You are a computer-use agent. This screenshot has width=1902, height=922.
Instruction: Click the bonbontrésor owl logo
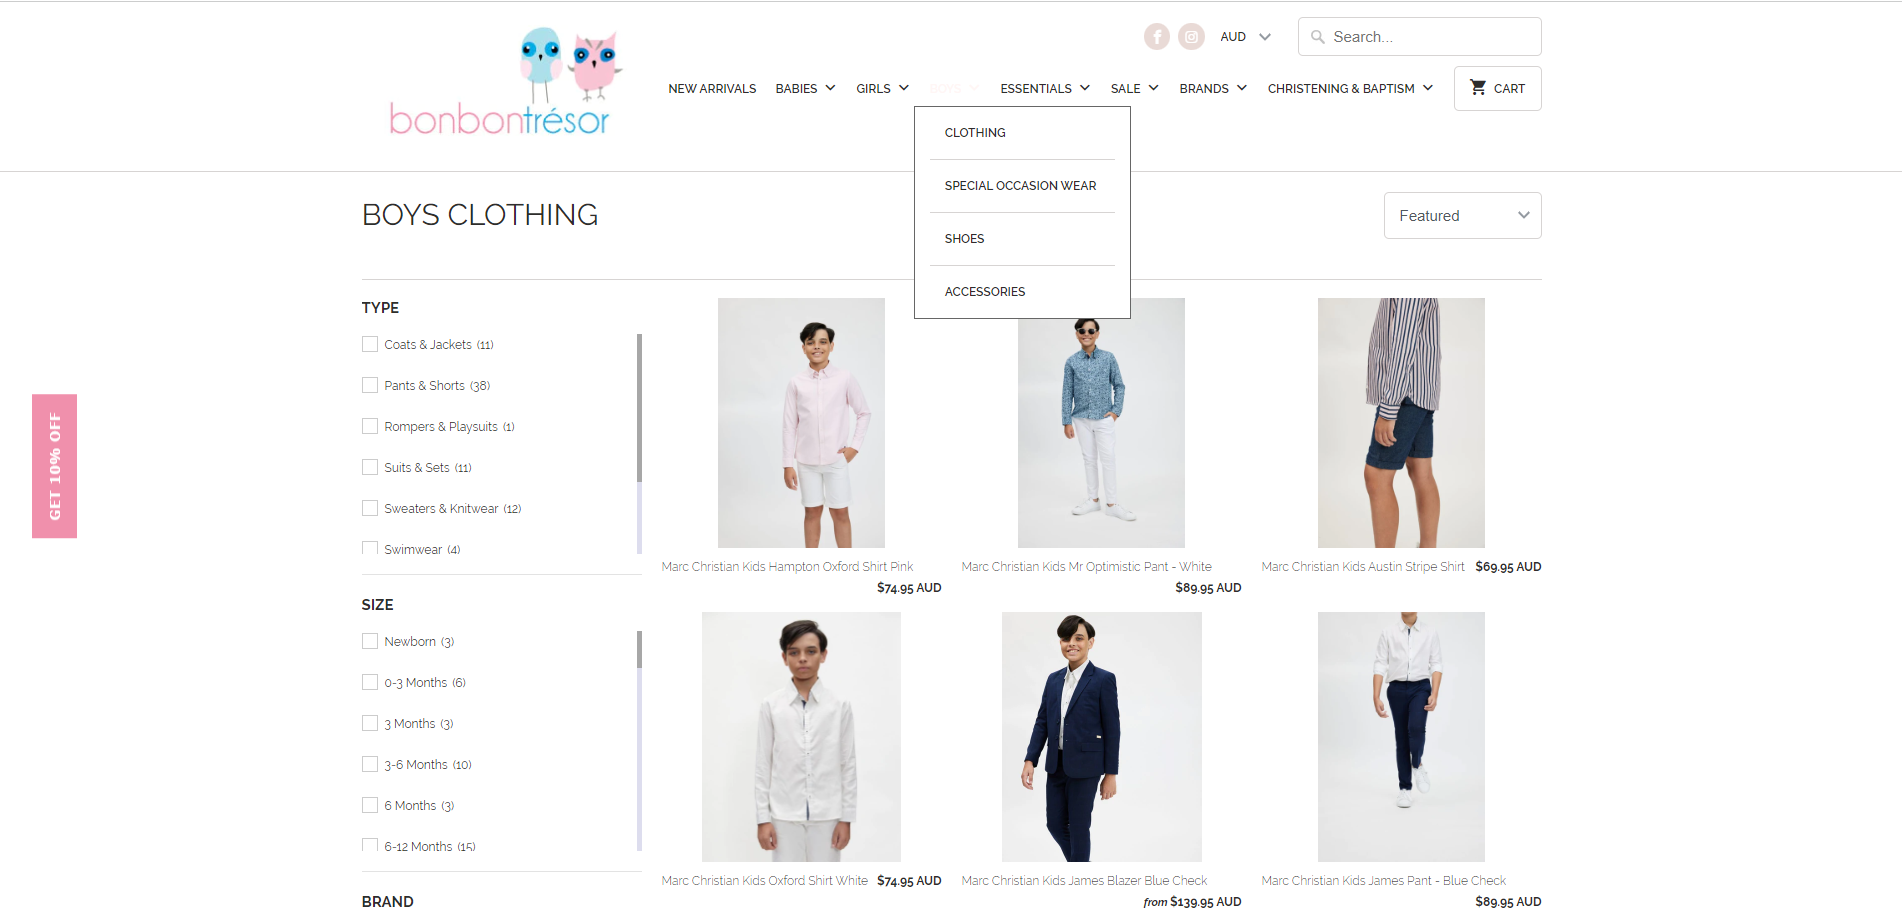(502, 82)
